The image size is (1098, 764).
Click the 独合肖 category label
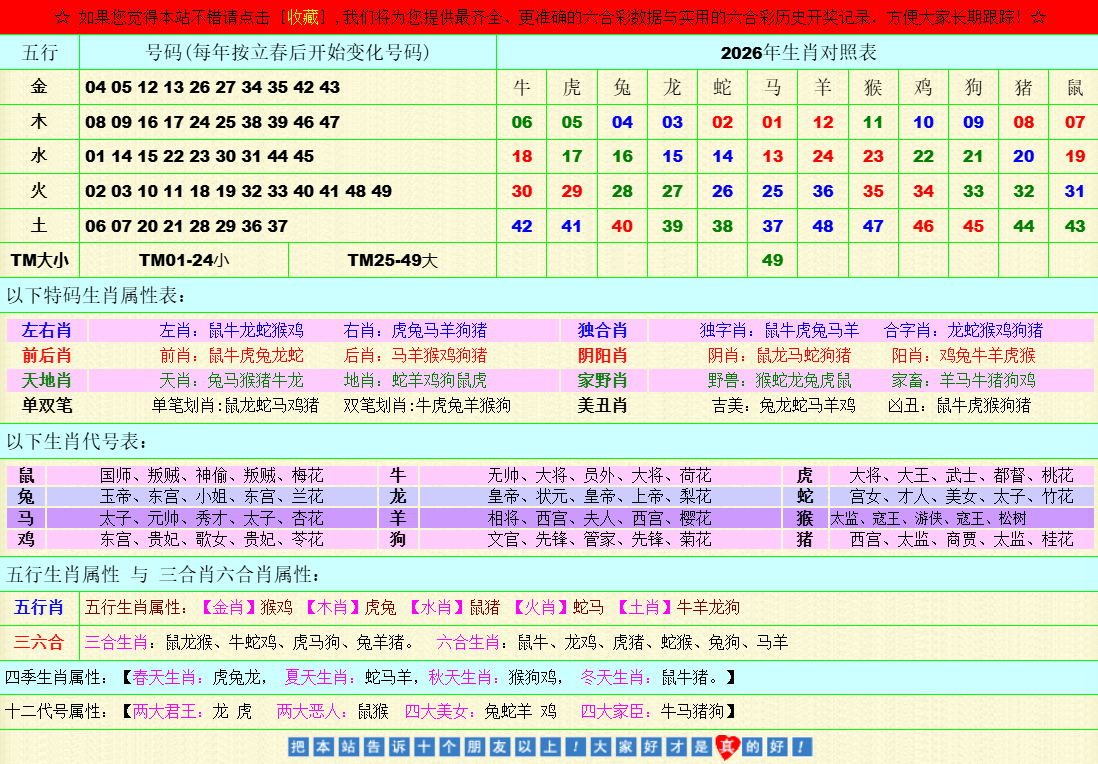(603, 330)
